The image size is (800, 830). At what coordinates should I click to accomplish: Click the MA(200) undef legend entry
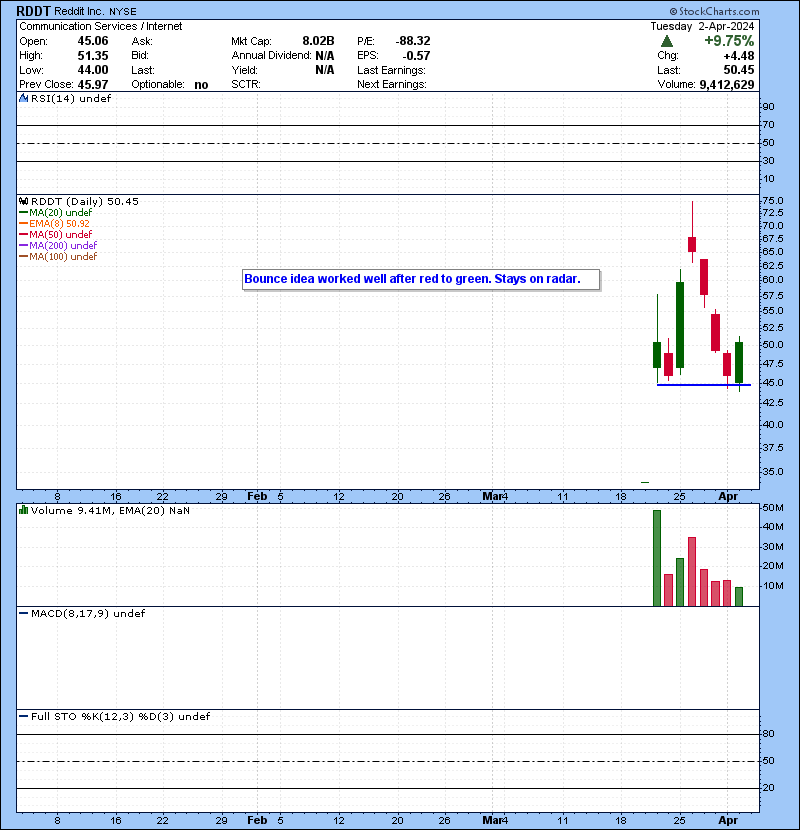[63, 246]
